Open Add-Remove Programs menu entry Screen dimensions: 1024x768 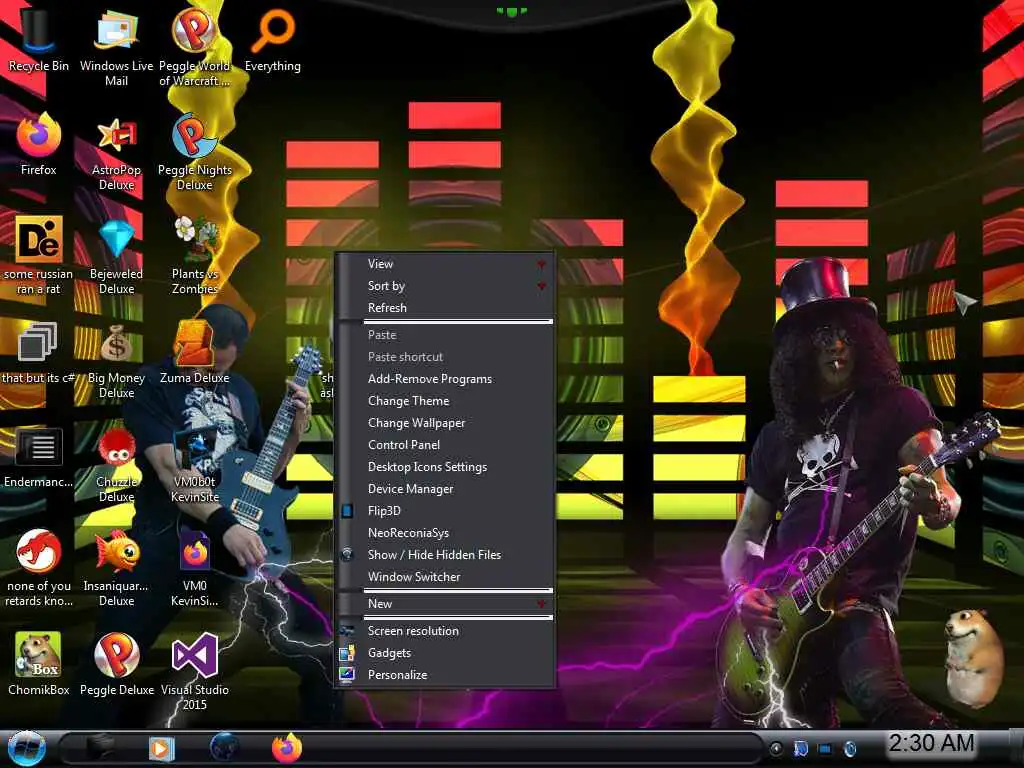coord(446,379)
